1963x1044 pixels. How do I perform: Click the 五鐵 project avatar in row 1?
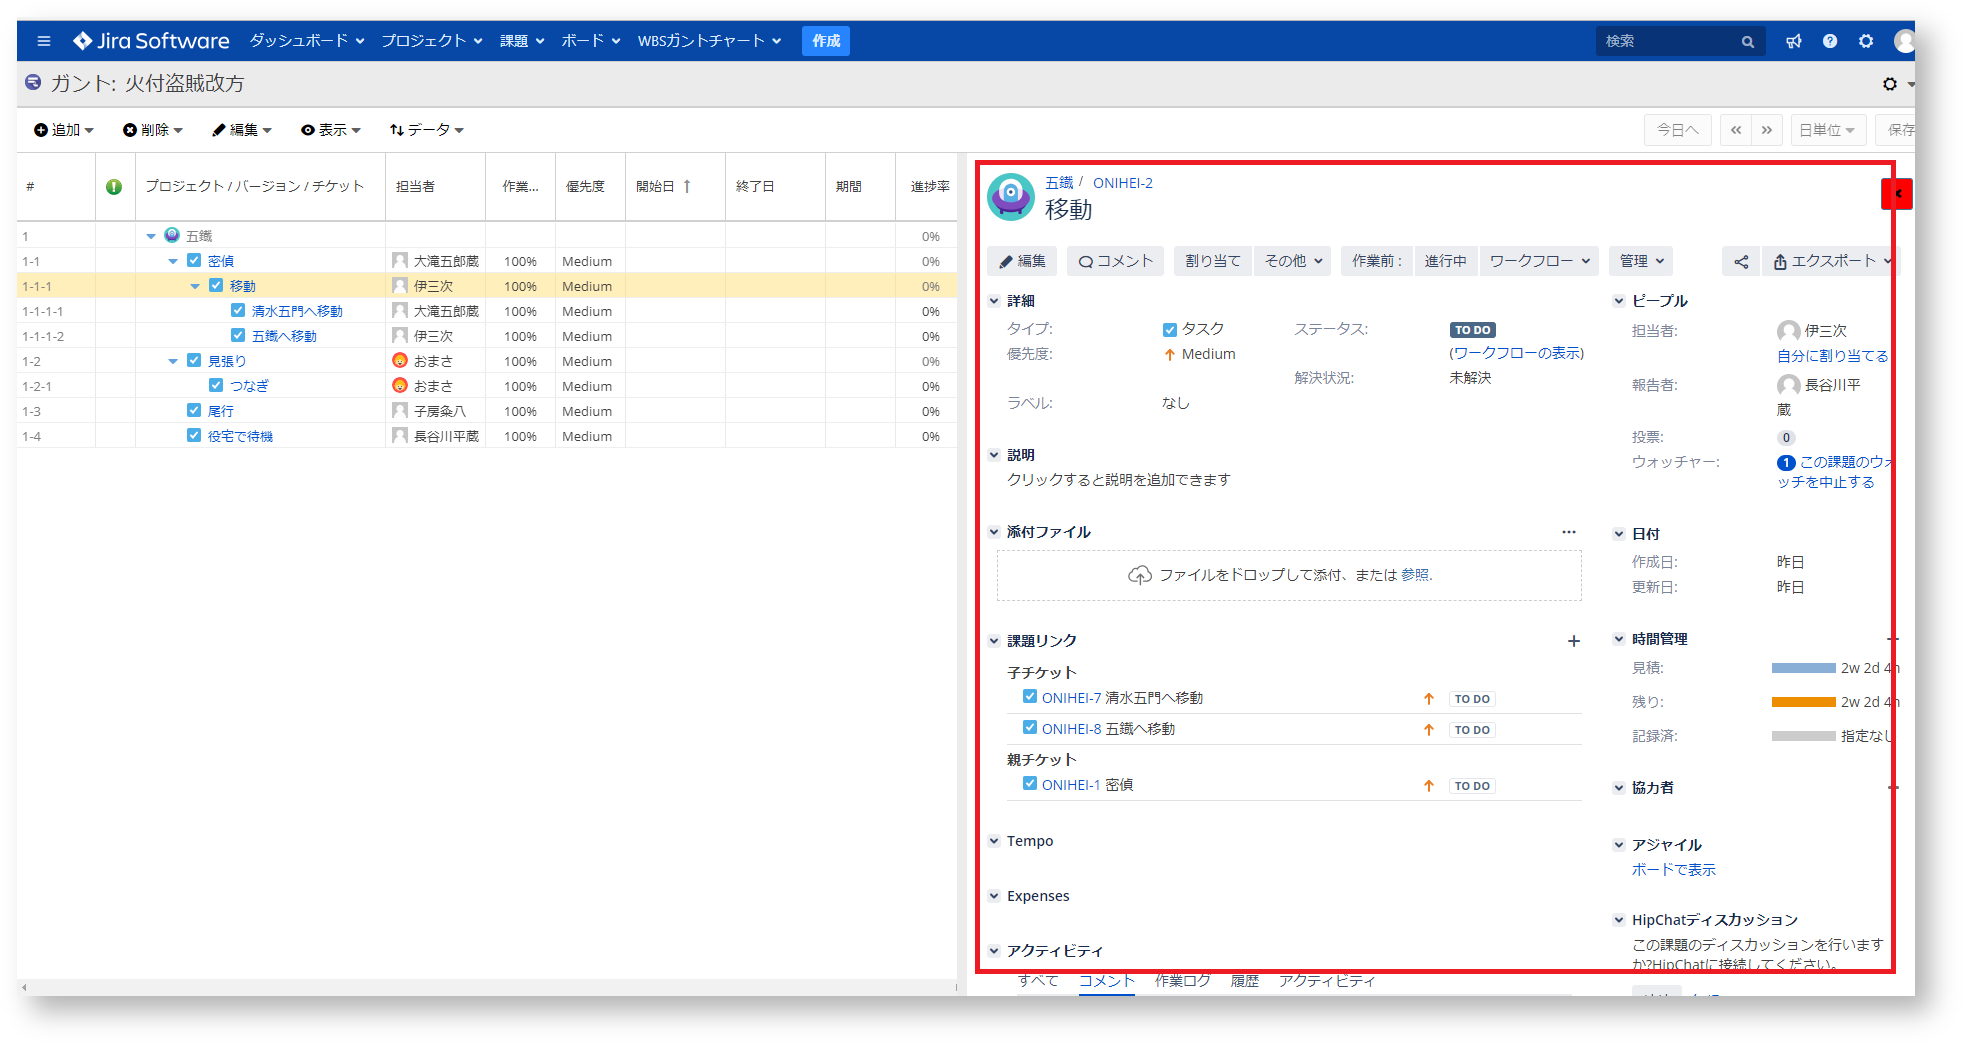point(172,235)
